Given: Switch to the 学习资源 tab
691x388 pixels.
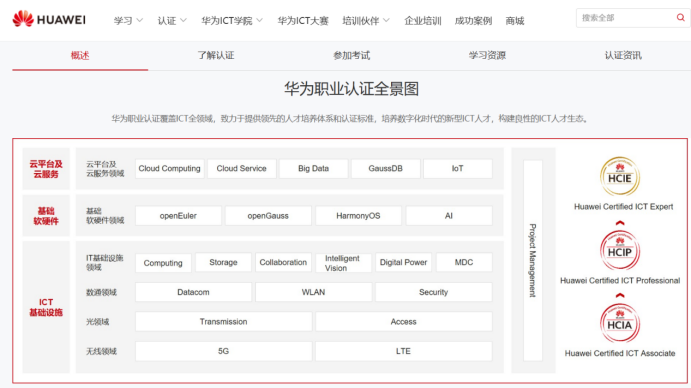Looking at the screenshot, I should [487, 56].
